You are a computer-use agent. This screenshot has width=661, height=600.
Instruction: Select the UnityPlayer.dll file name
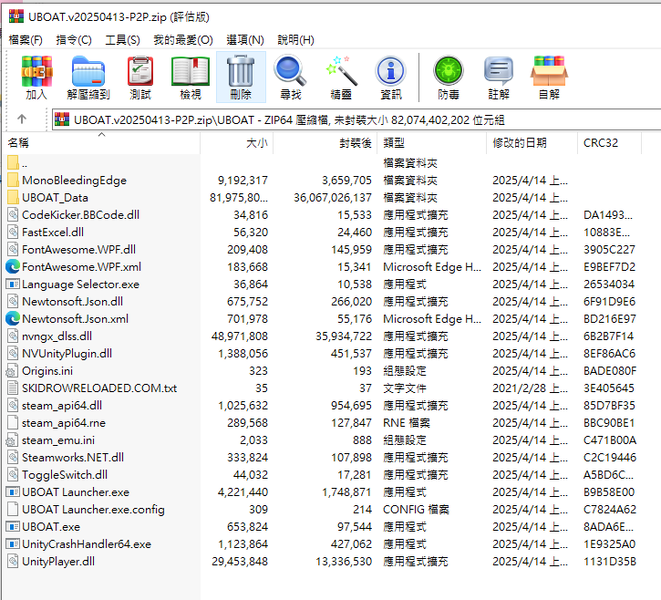pyautogui.click(x=58, y=561)
